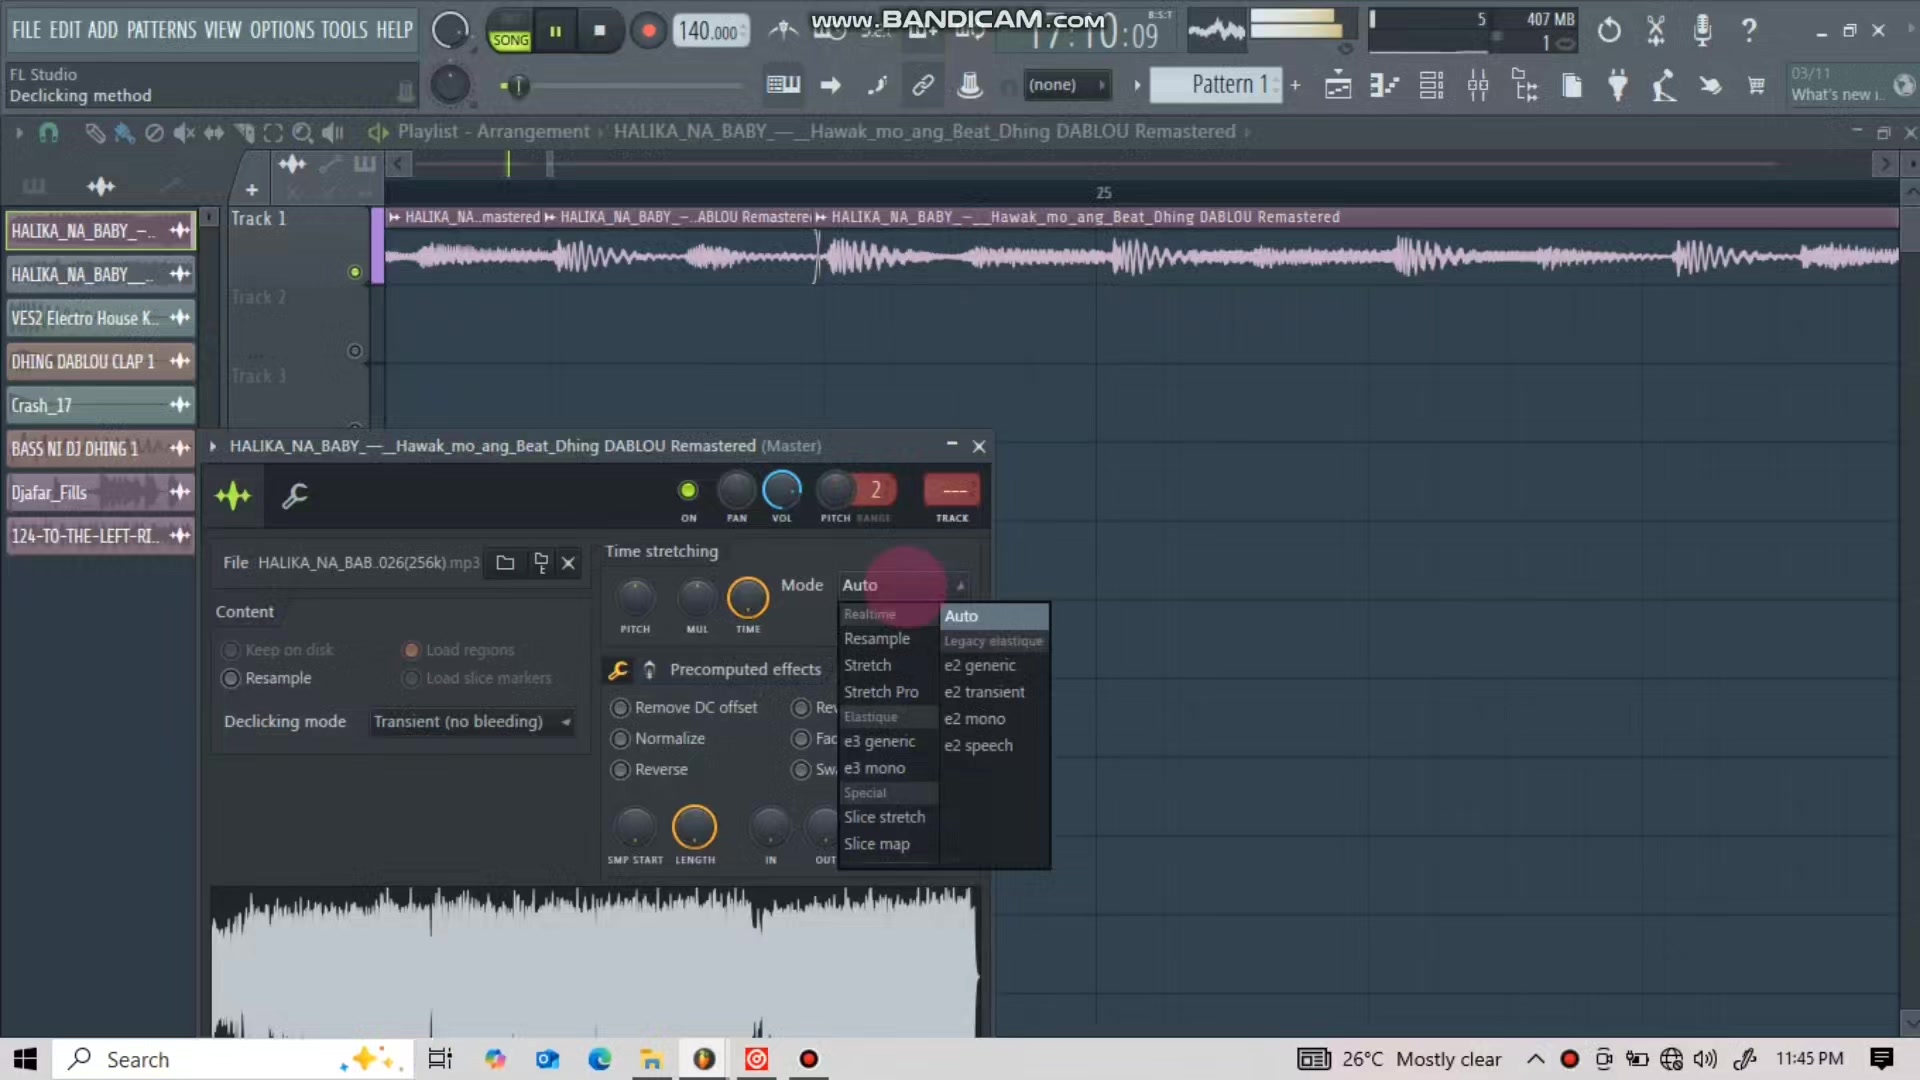The height and width of the screenshot is (1080, 1920).
Task: Open the time stretching Mode dropdown
Action: coord(904,585)
